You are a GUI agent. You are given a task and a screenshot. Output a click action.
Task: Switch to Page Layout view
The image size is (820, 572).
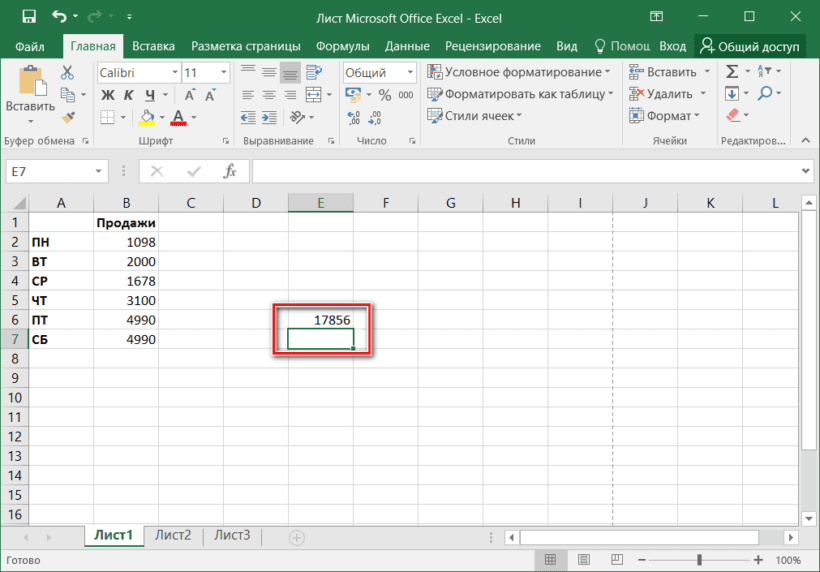tap(584, 560)
